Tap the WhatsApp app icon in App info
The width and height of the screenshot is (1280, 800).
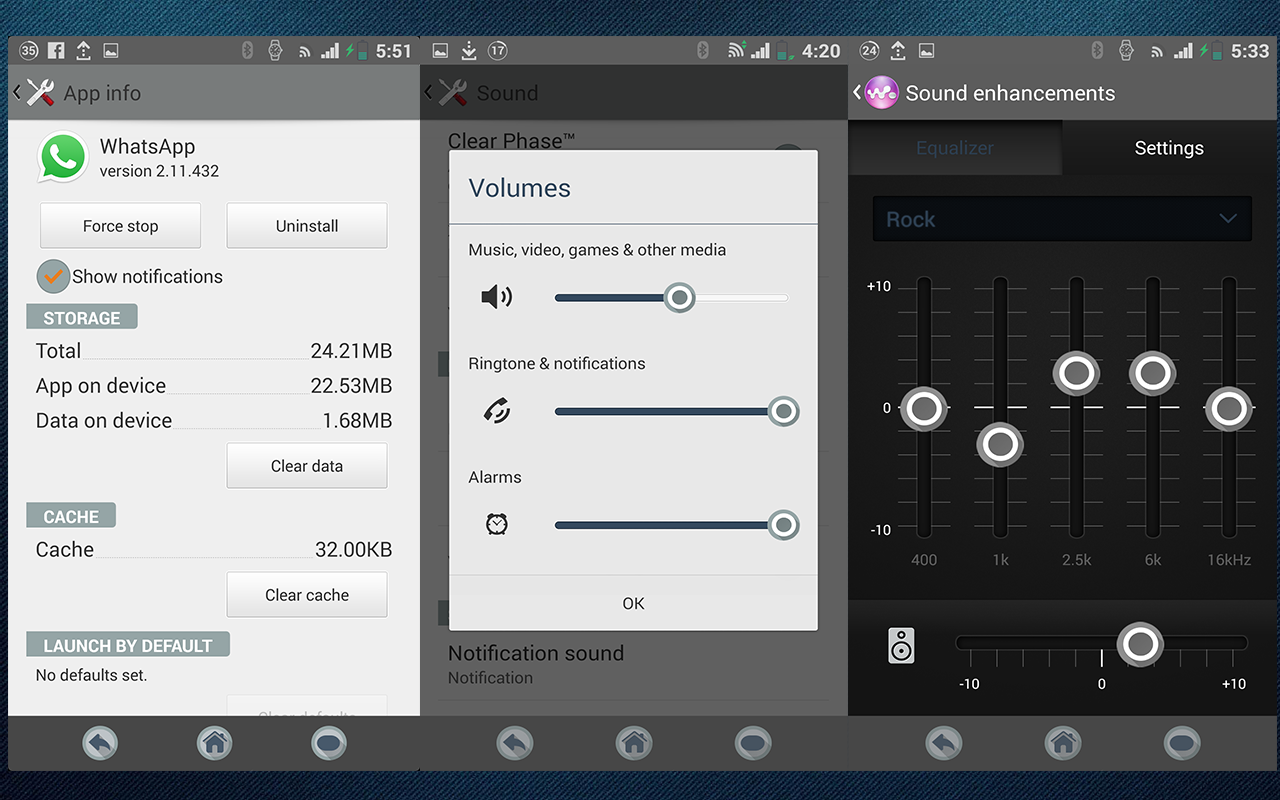click(62, 158)
